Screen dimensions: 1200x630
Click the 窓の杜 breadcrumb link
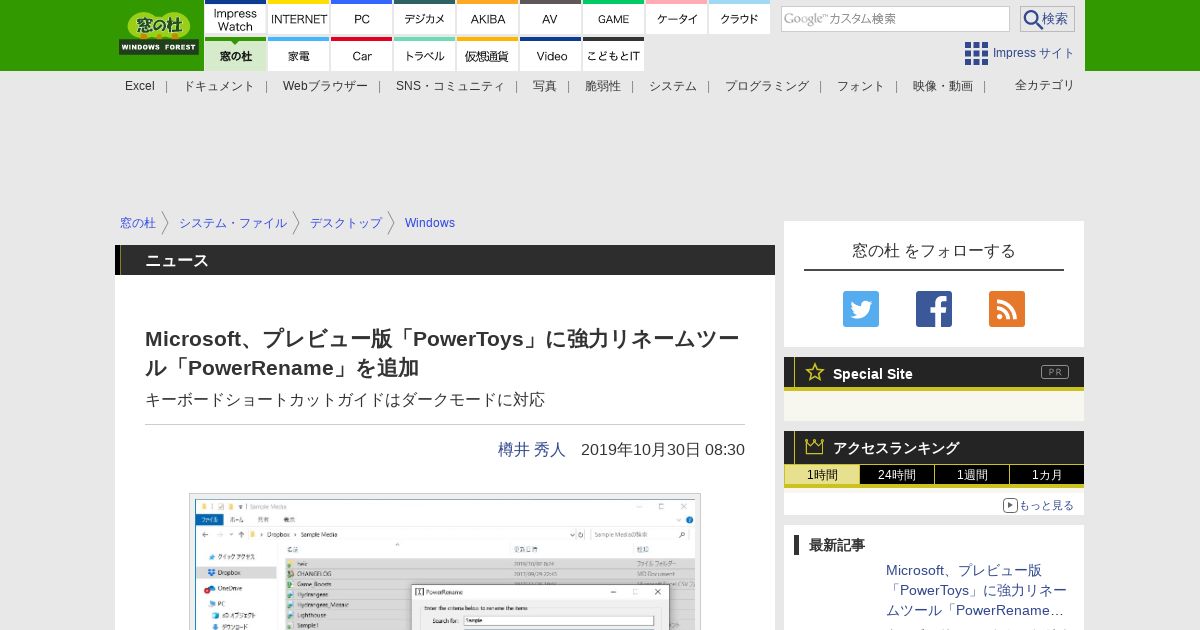point(138,223)
